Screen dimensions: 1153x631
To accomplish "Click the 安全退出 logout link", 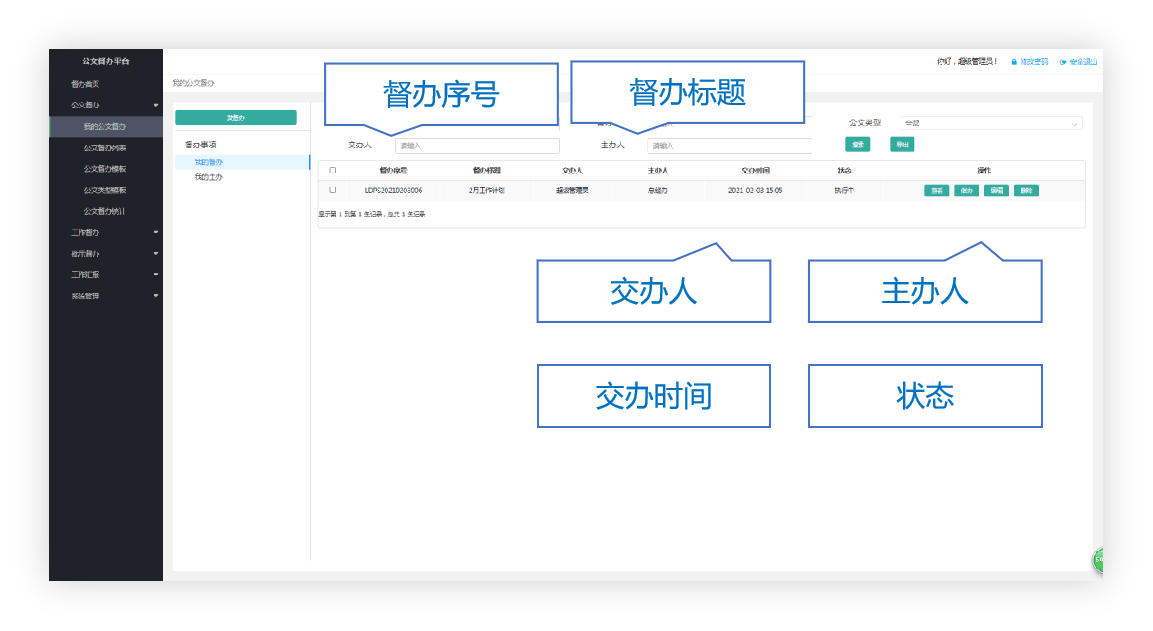I will pos(1084,61).
